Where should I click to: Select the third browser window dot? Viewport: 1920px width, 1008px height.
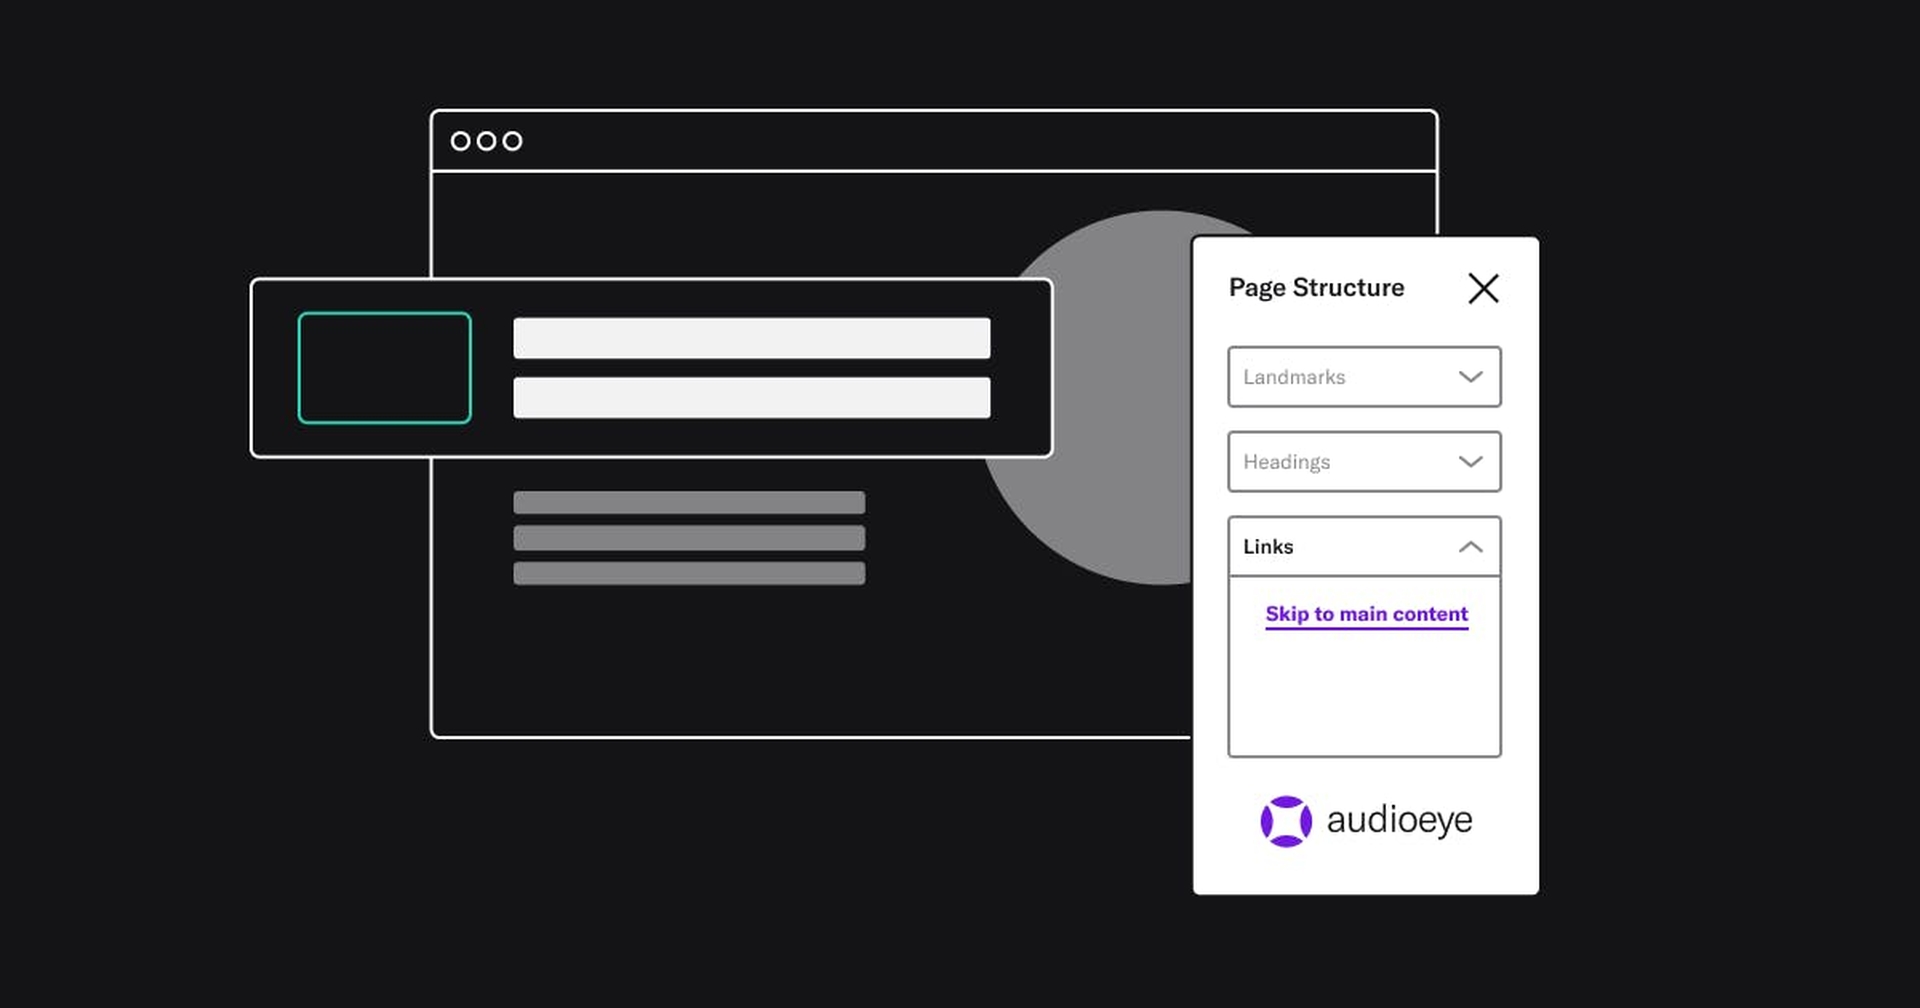tap(514, 141)
